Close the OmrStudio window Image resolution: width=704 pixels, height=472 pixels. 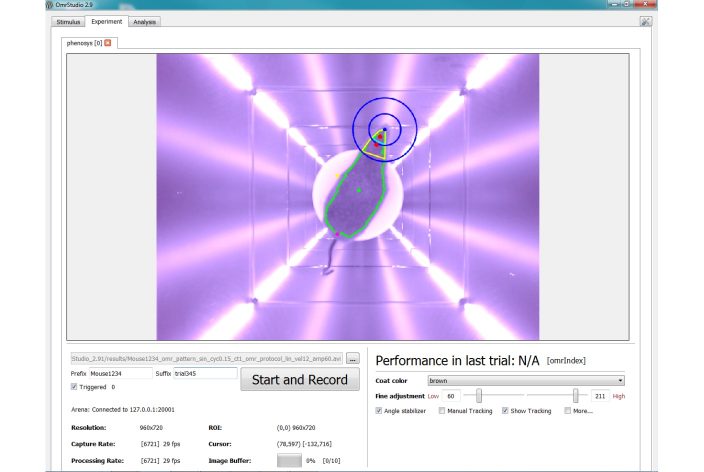pos(645,4)
